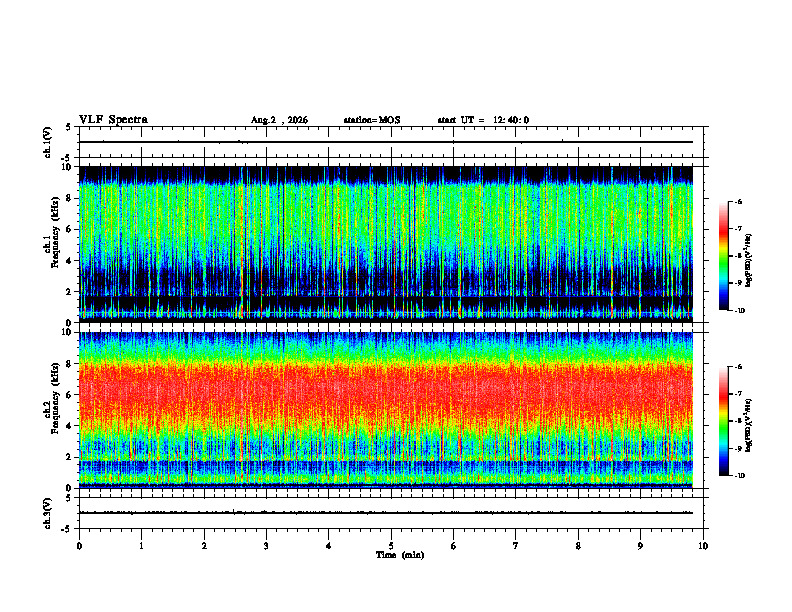Click the "-7" label on ch.2 color bar
792x612 pixels.
pos(738,394)
